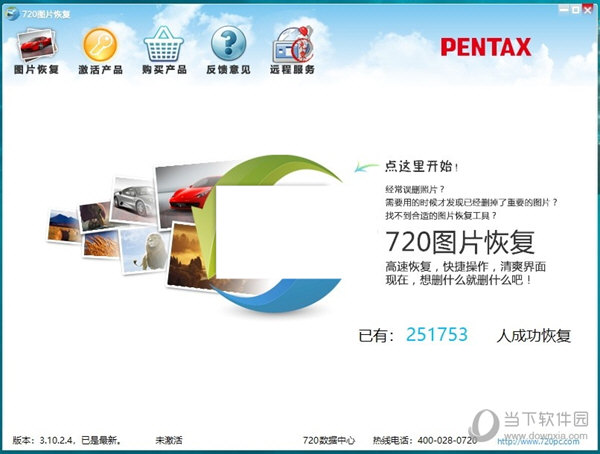Click the text 人成功恢复

coord(534,336)
